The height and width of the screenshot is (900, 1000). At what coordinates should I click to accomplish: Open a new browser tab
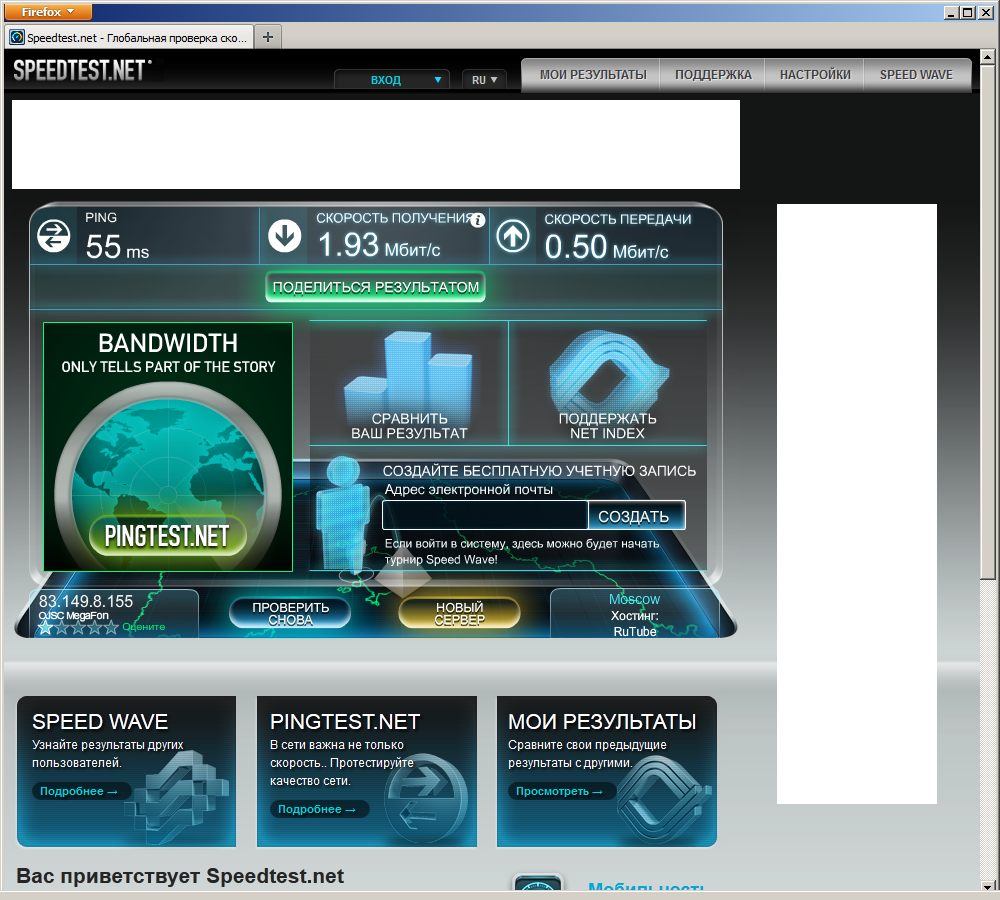tap(268, 37)
